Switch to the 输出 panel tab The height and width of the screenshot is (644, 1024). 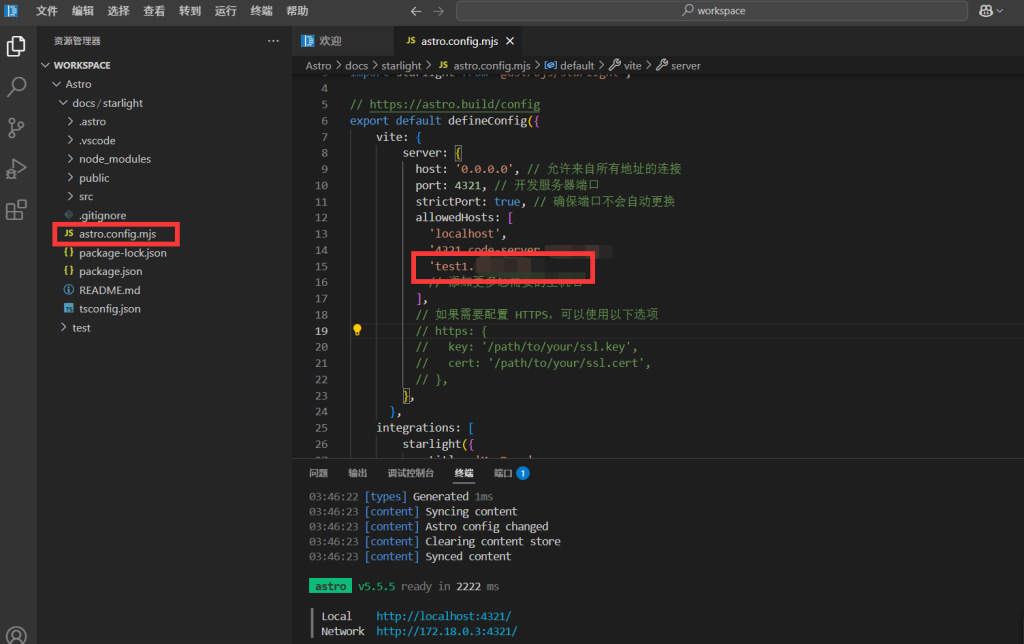(x=357, y=473)
